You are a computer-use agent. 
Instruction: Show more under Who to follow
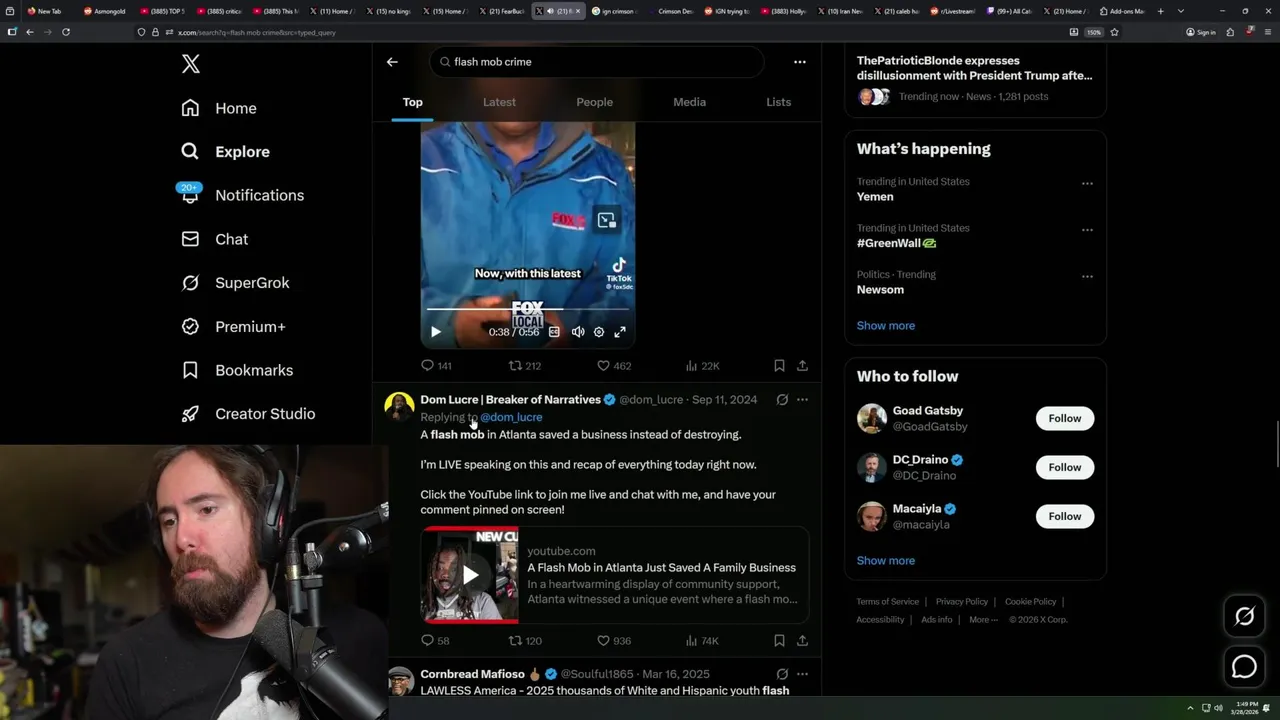[885, 561]
